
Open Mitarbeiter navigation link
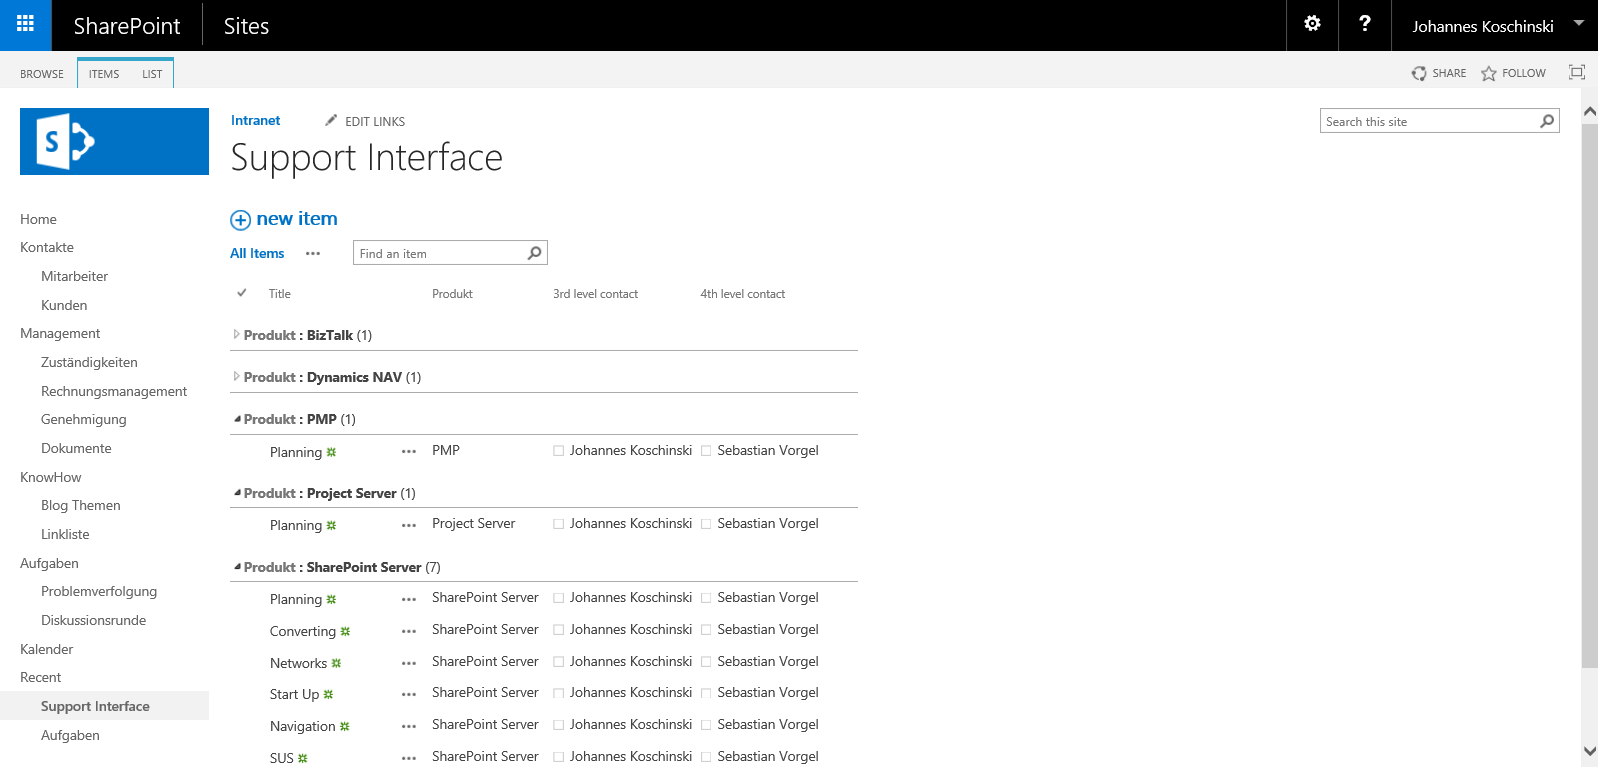74,276
